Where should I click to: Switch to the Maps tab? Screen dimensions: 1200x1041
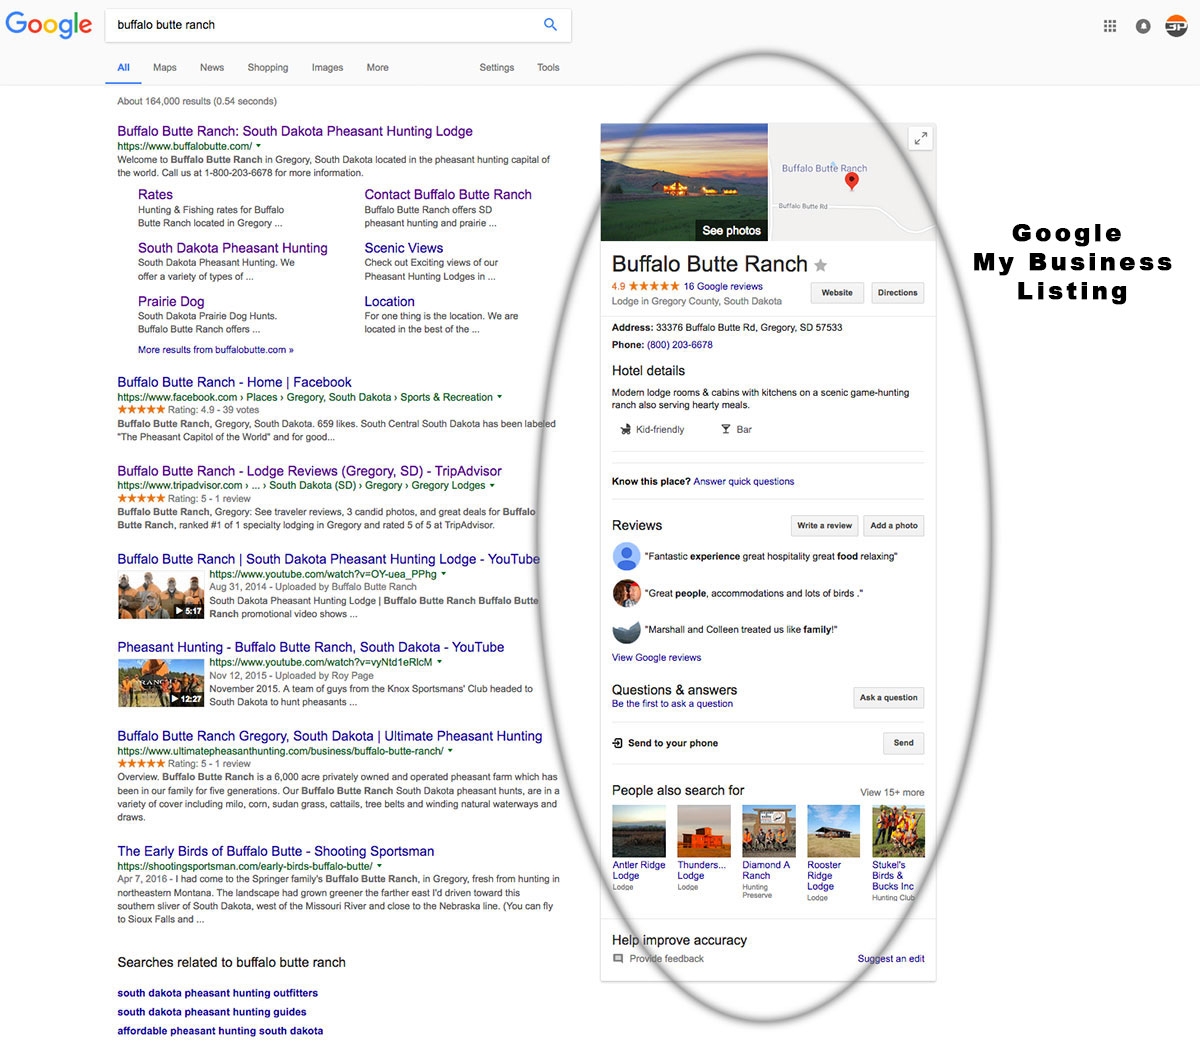point(165,68)
